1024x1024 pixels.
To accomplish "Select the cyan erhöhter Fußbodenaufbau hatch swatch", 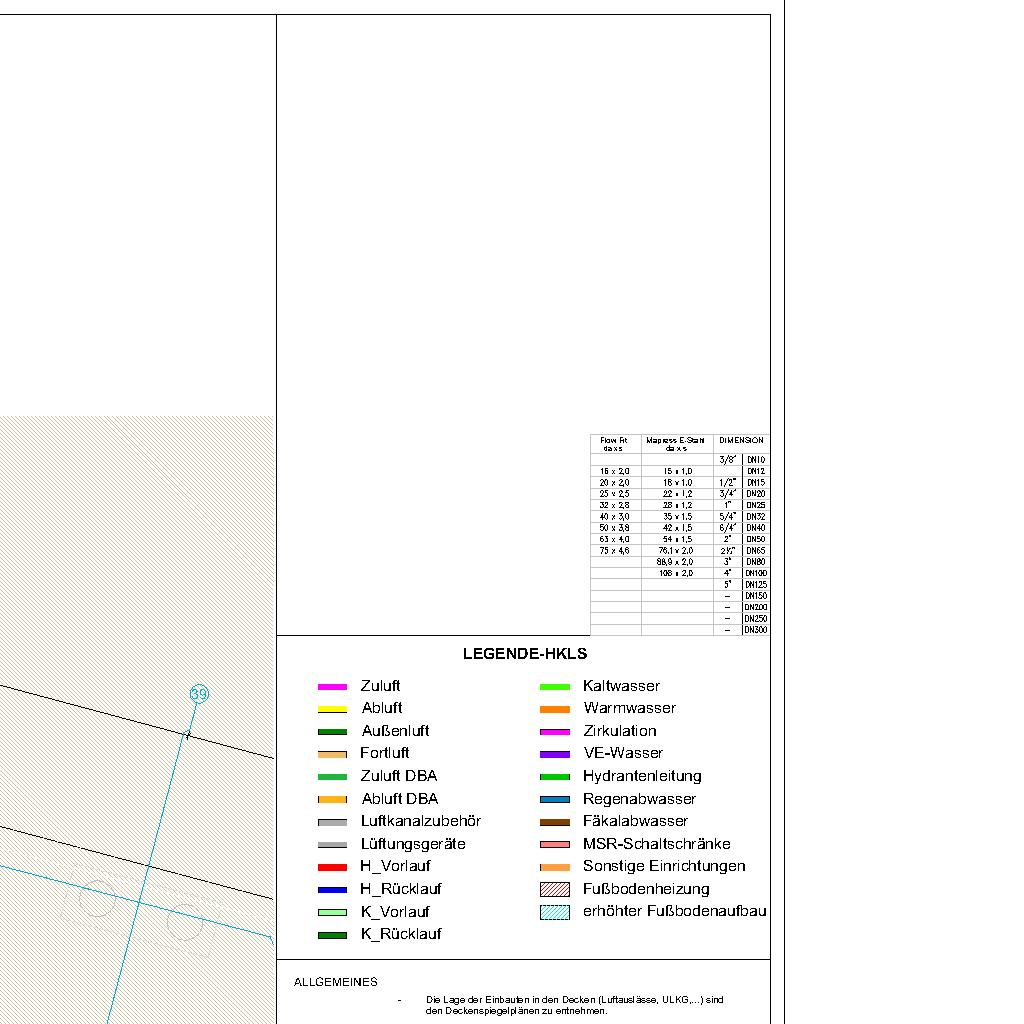I will tap(554, 912).
